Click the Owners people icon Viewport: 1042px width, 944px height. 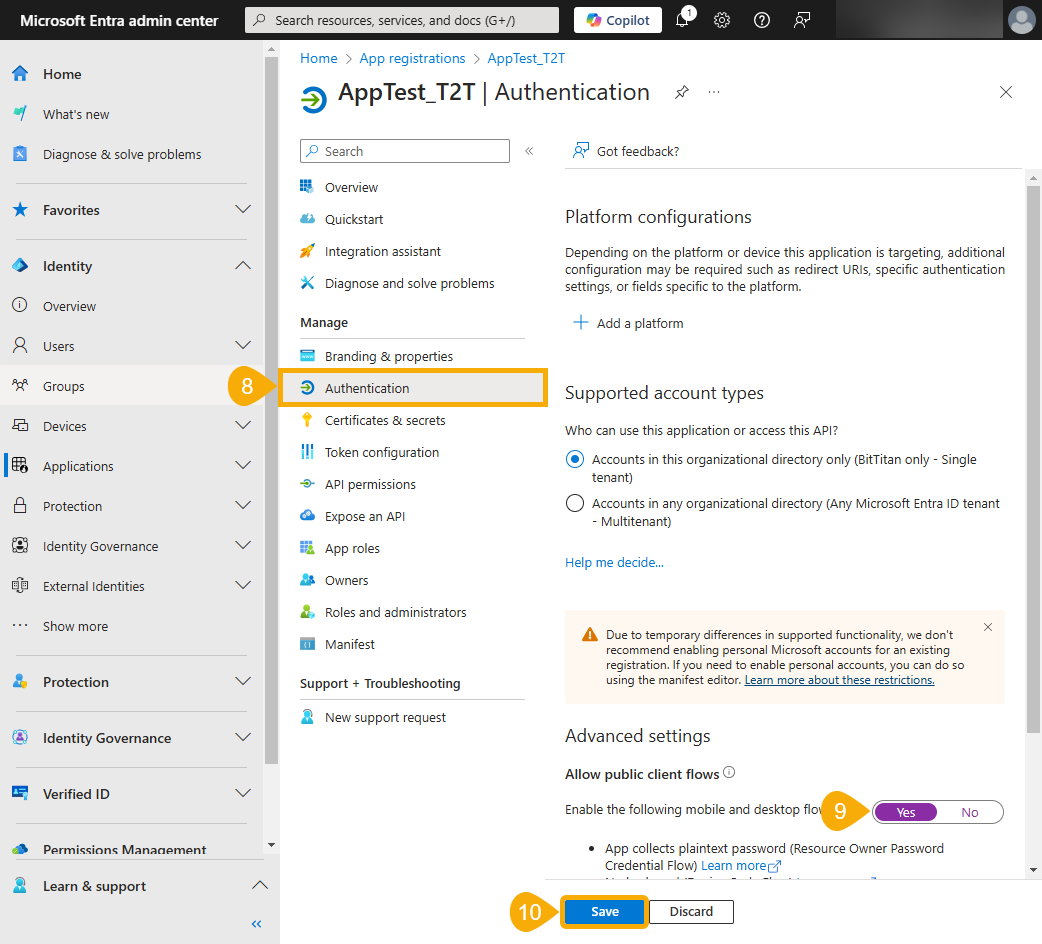(x=307, y=579)
